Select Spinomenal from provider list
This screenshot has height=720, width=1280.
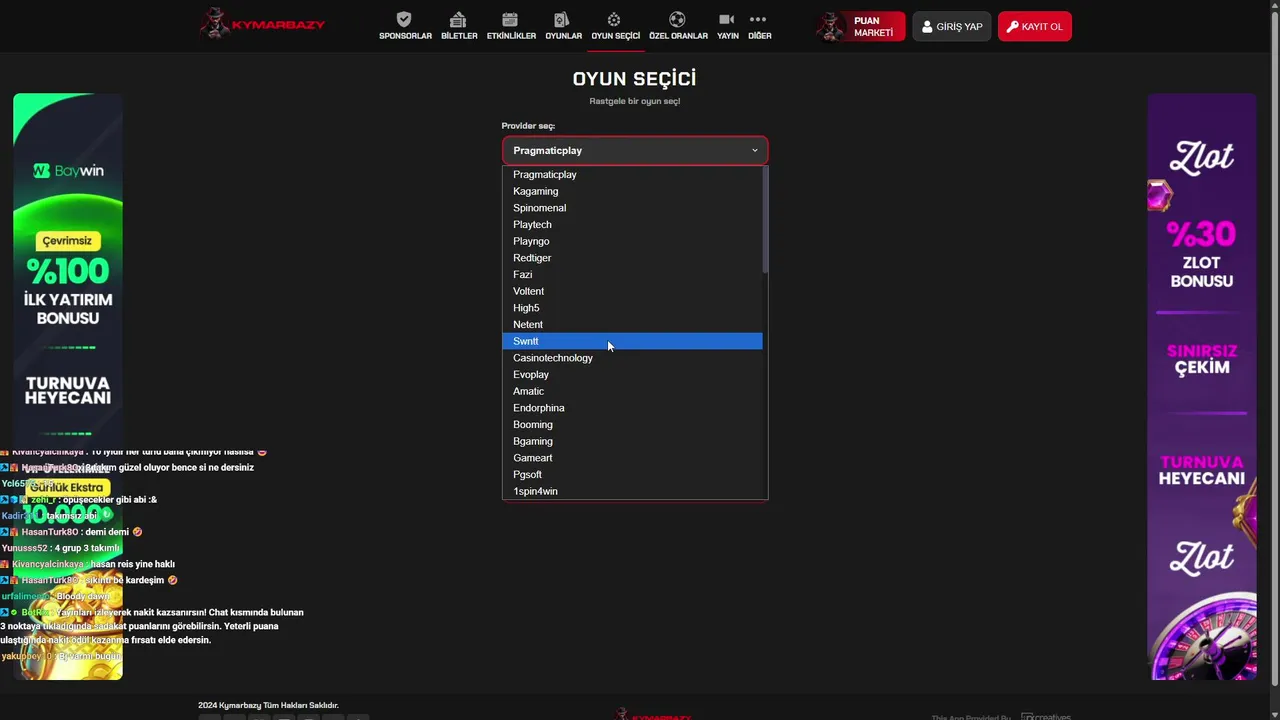coord(632,208)
